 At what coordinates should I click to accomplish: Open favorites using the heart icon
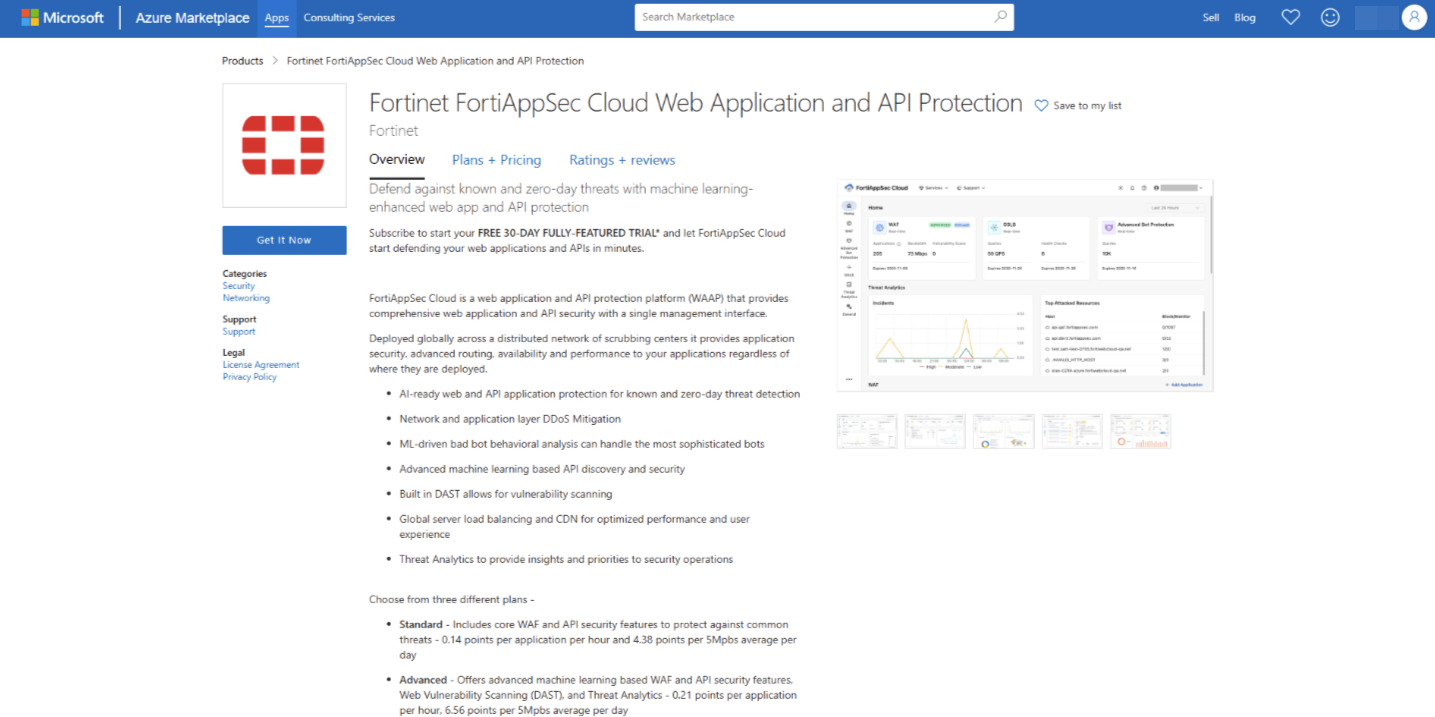1290,16
